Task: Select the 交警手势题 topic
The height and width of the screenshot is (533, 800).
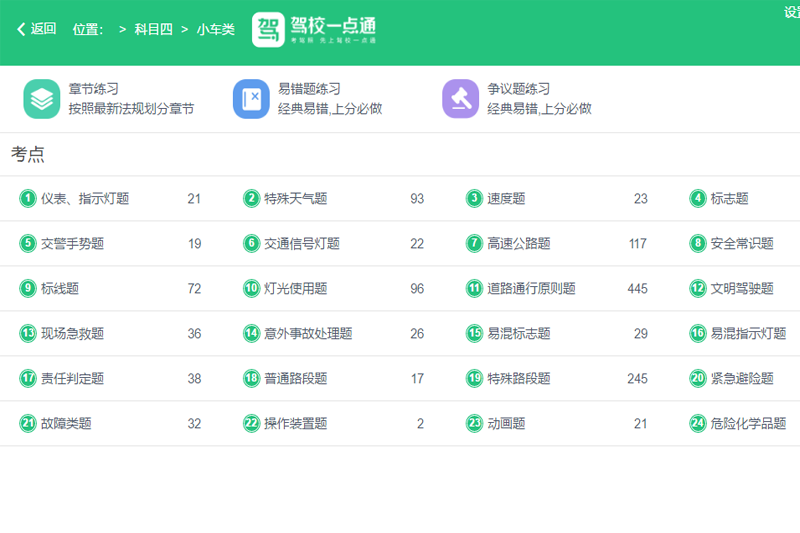Action: click(x=72, y=244)
